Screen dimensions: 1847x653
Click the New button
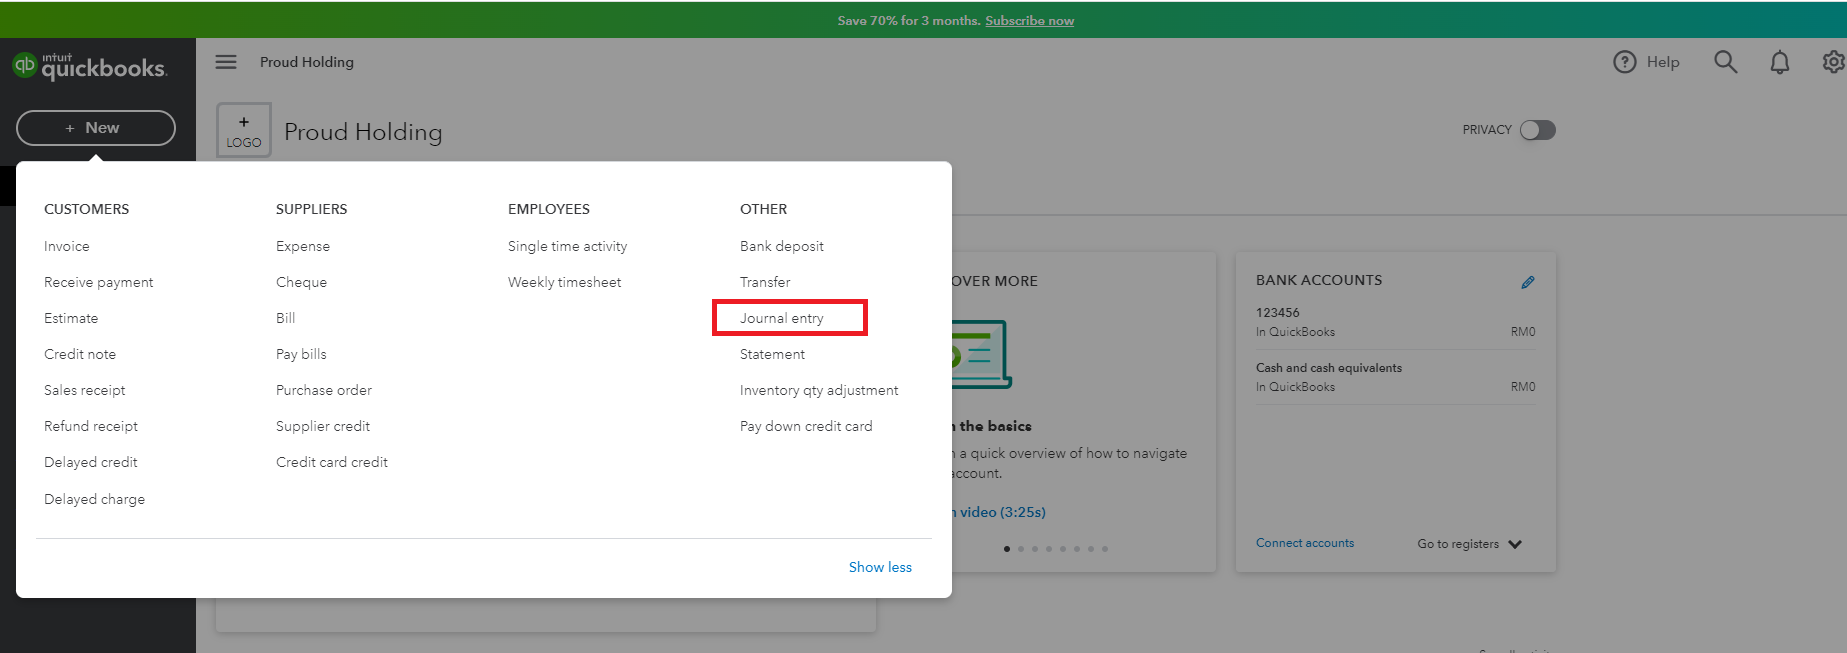[96, 128]
